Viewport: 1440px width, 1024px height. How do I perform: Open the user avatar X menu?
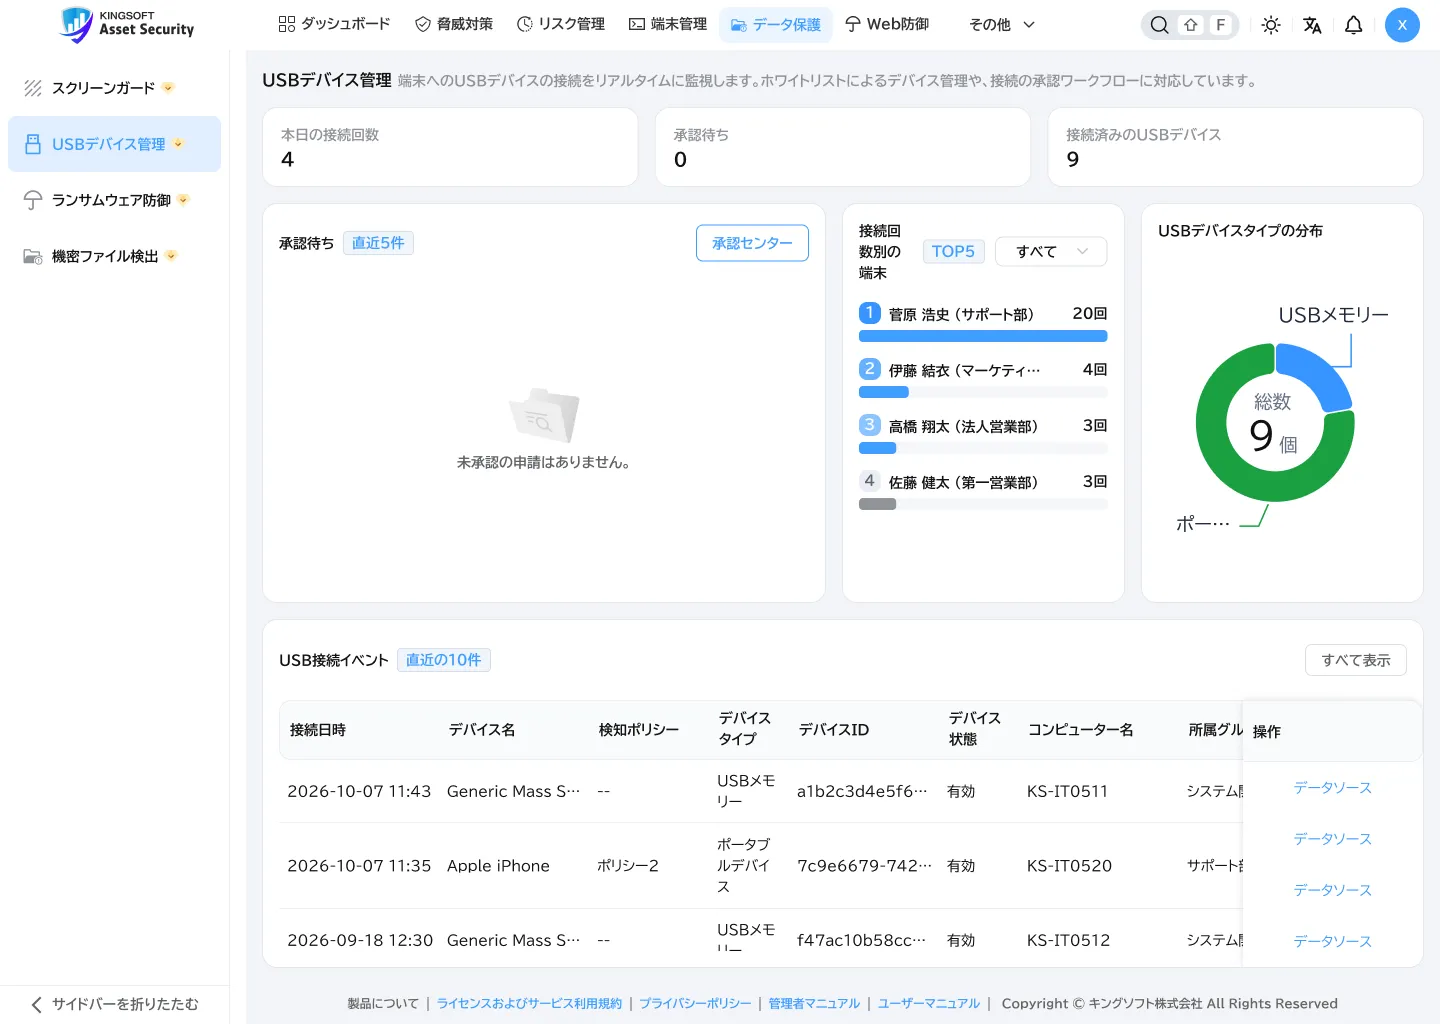(1402, 25)
